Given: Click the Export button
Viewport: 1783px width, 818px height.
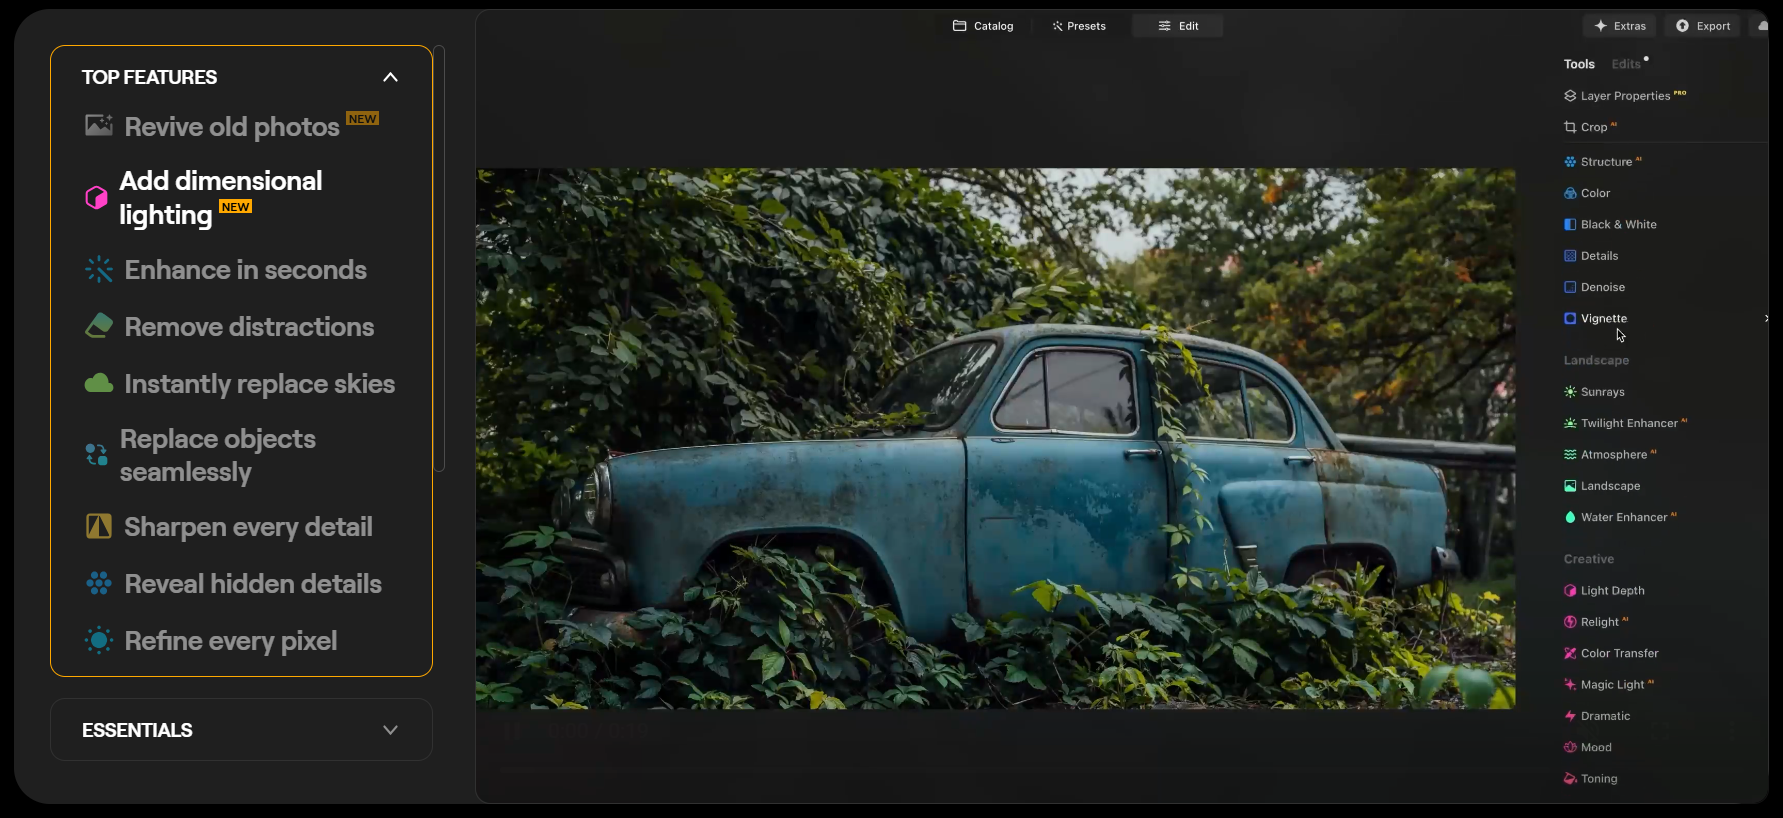Looking at the screenshot, I should (x=1703, y=26).
